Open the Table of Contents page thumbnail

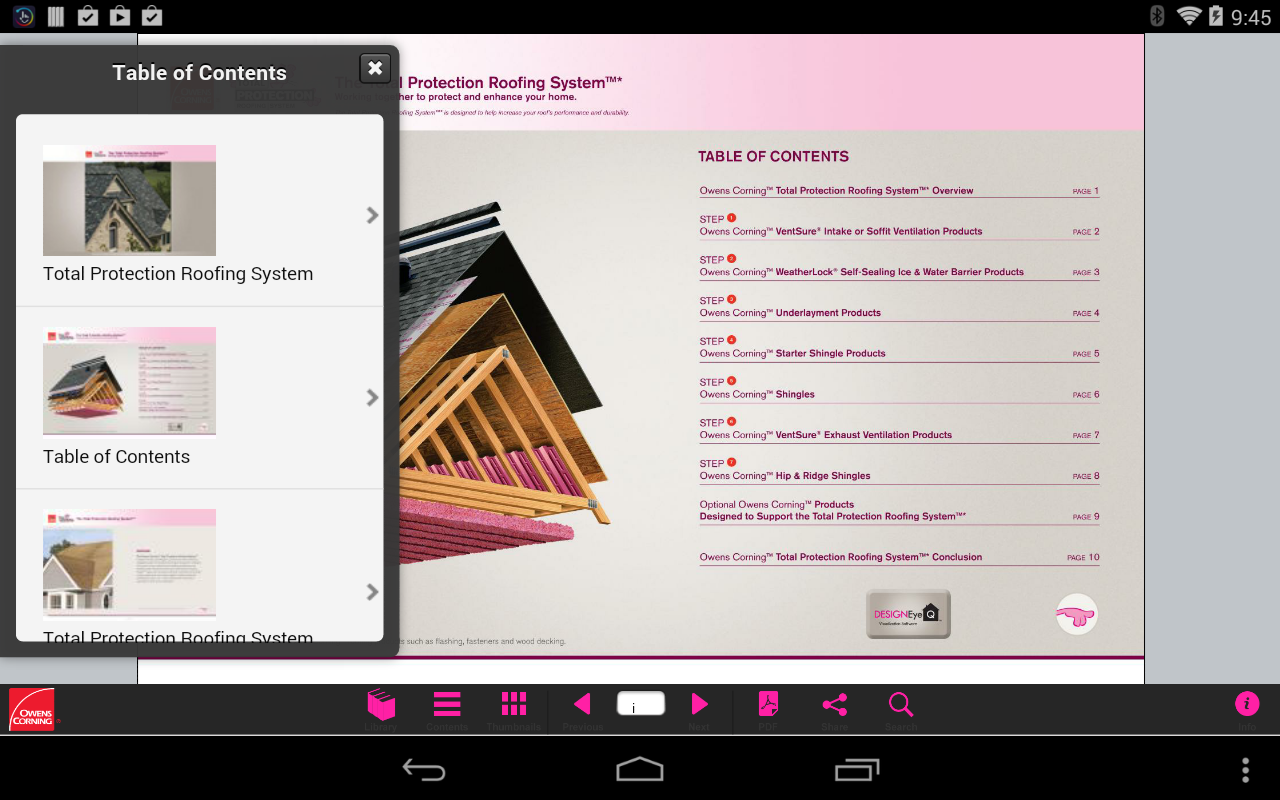click(x=129, y=382)
